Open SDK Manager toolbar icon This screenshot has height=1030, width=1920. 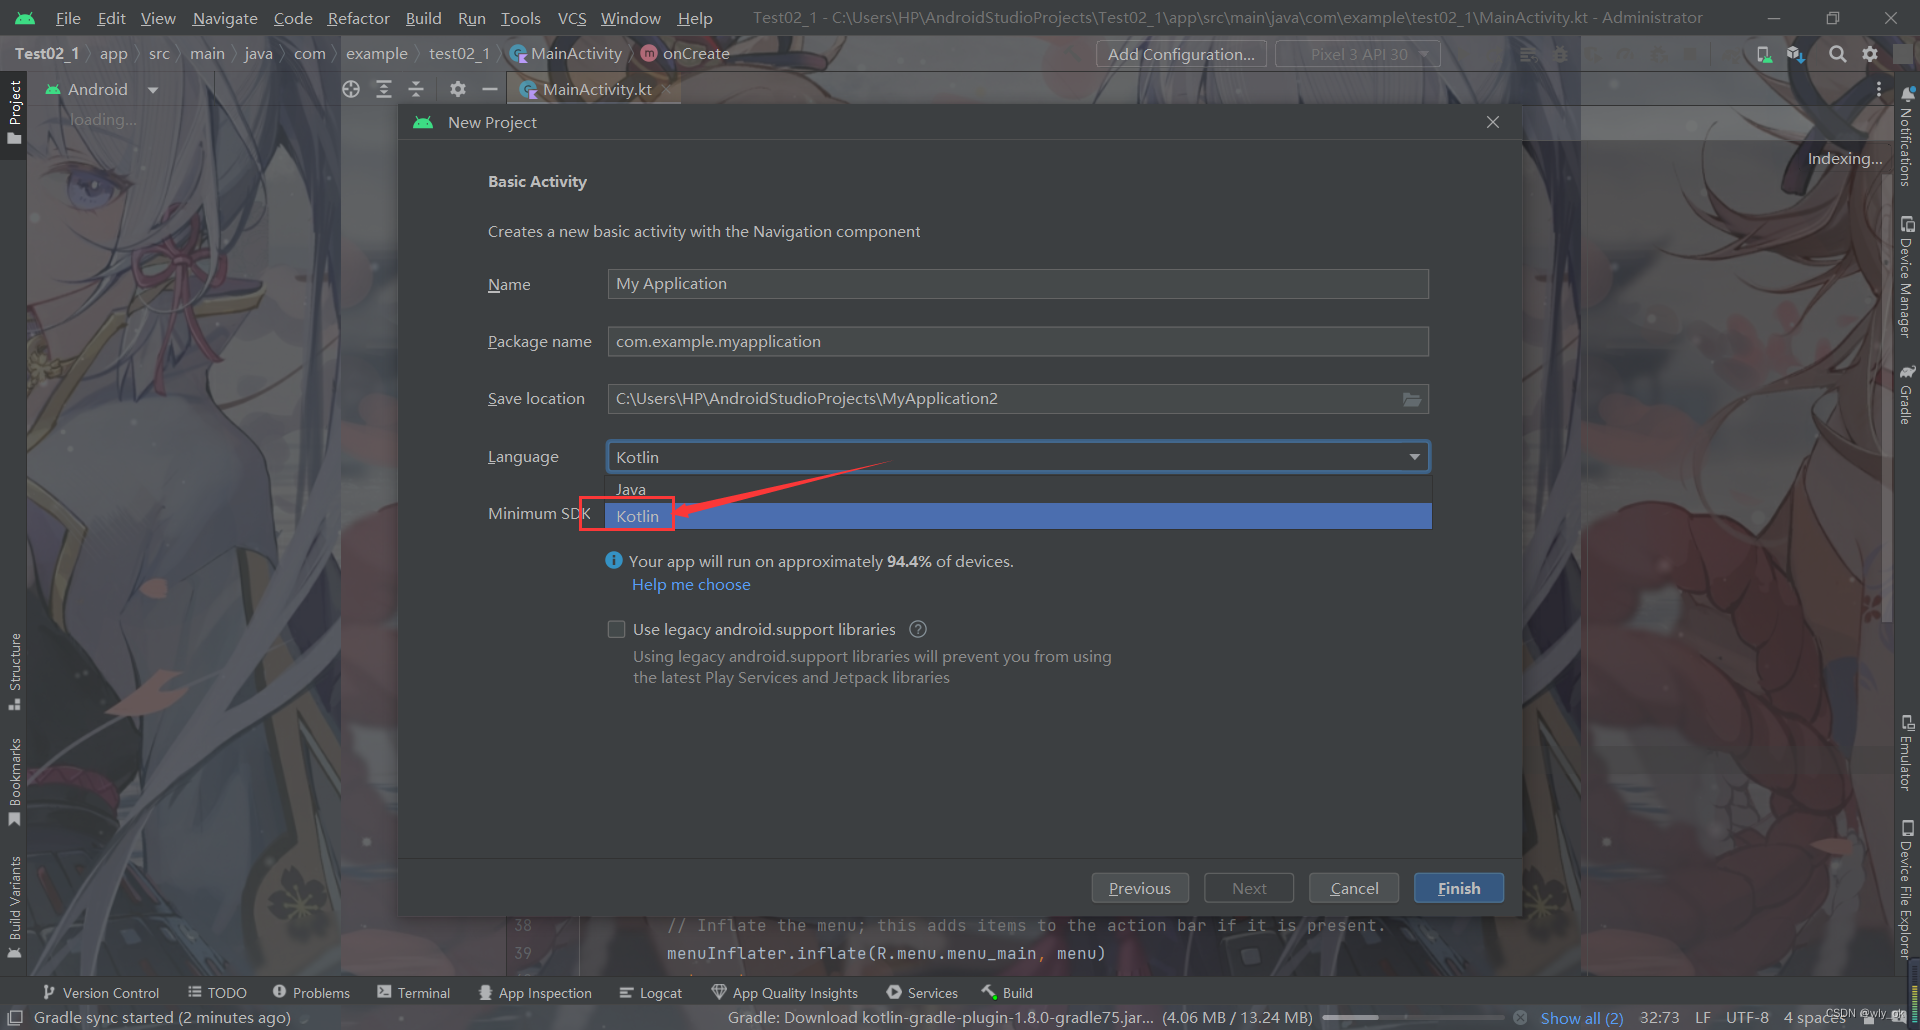(1796, 54)
